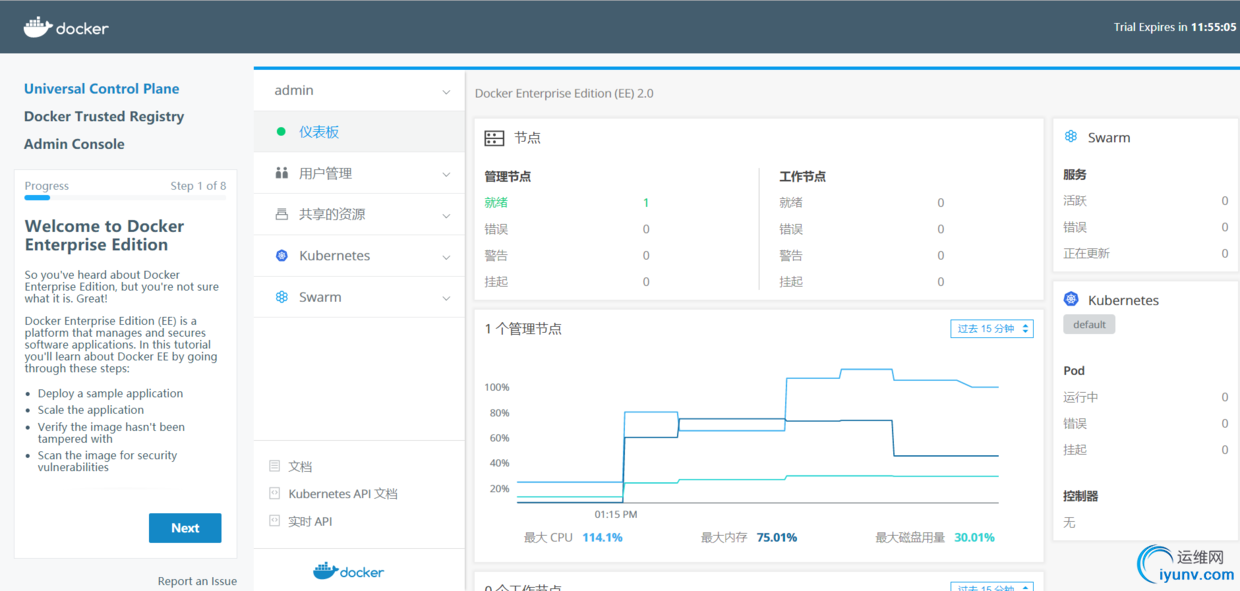The height and width of the screenshot is (591, 1240).
Task: Click the default namespace badge
Action: point(1089,325)
